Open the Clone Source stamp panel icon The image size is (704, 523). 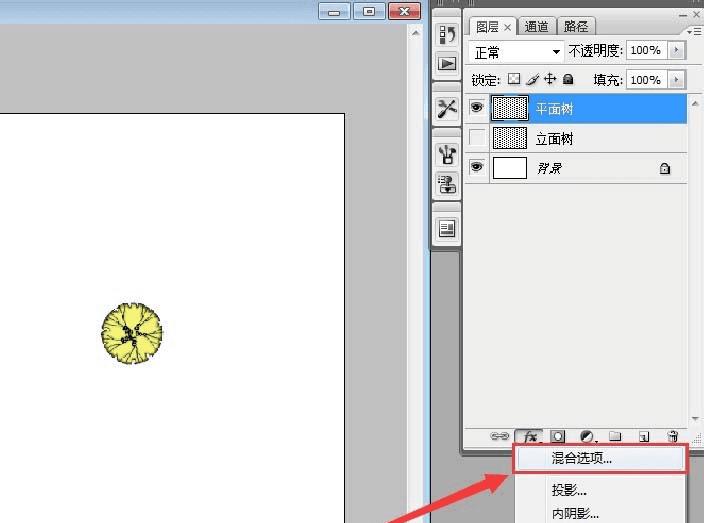tap(447, 184)
